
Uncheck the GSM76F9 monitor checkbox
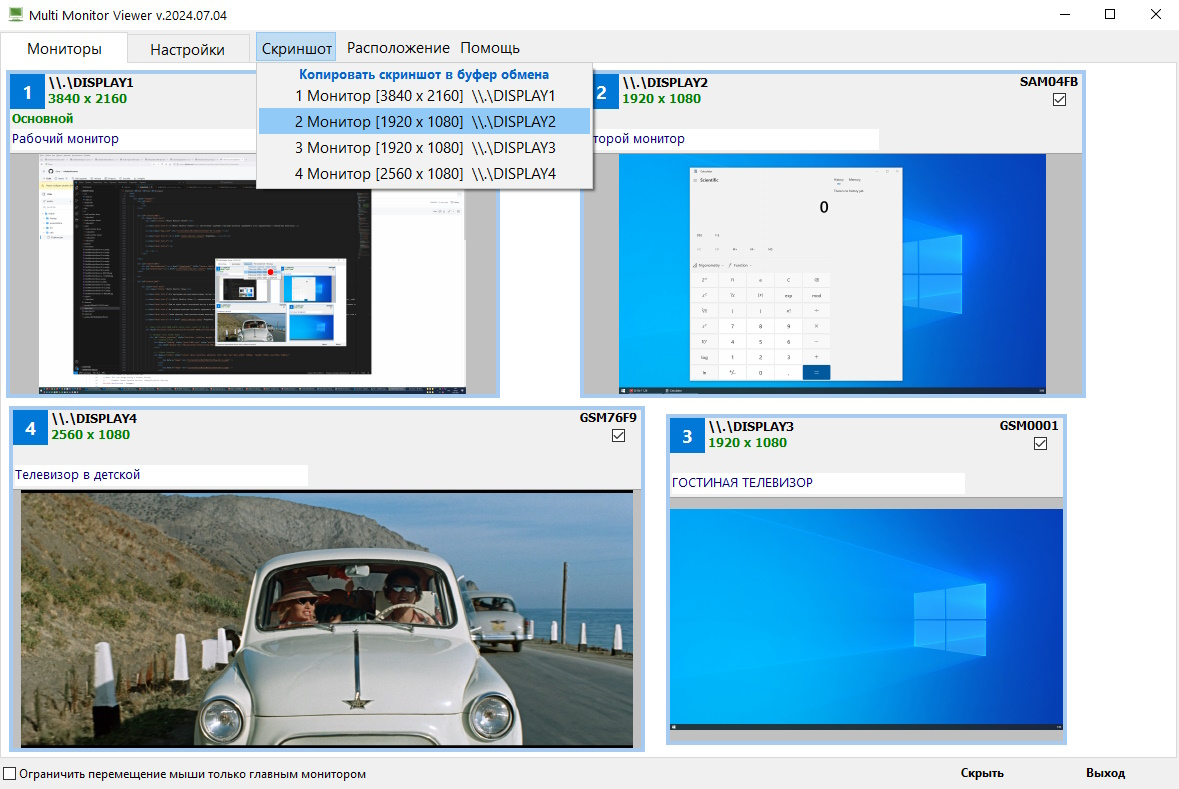coord(618,436)
